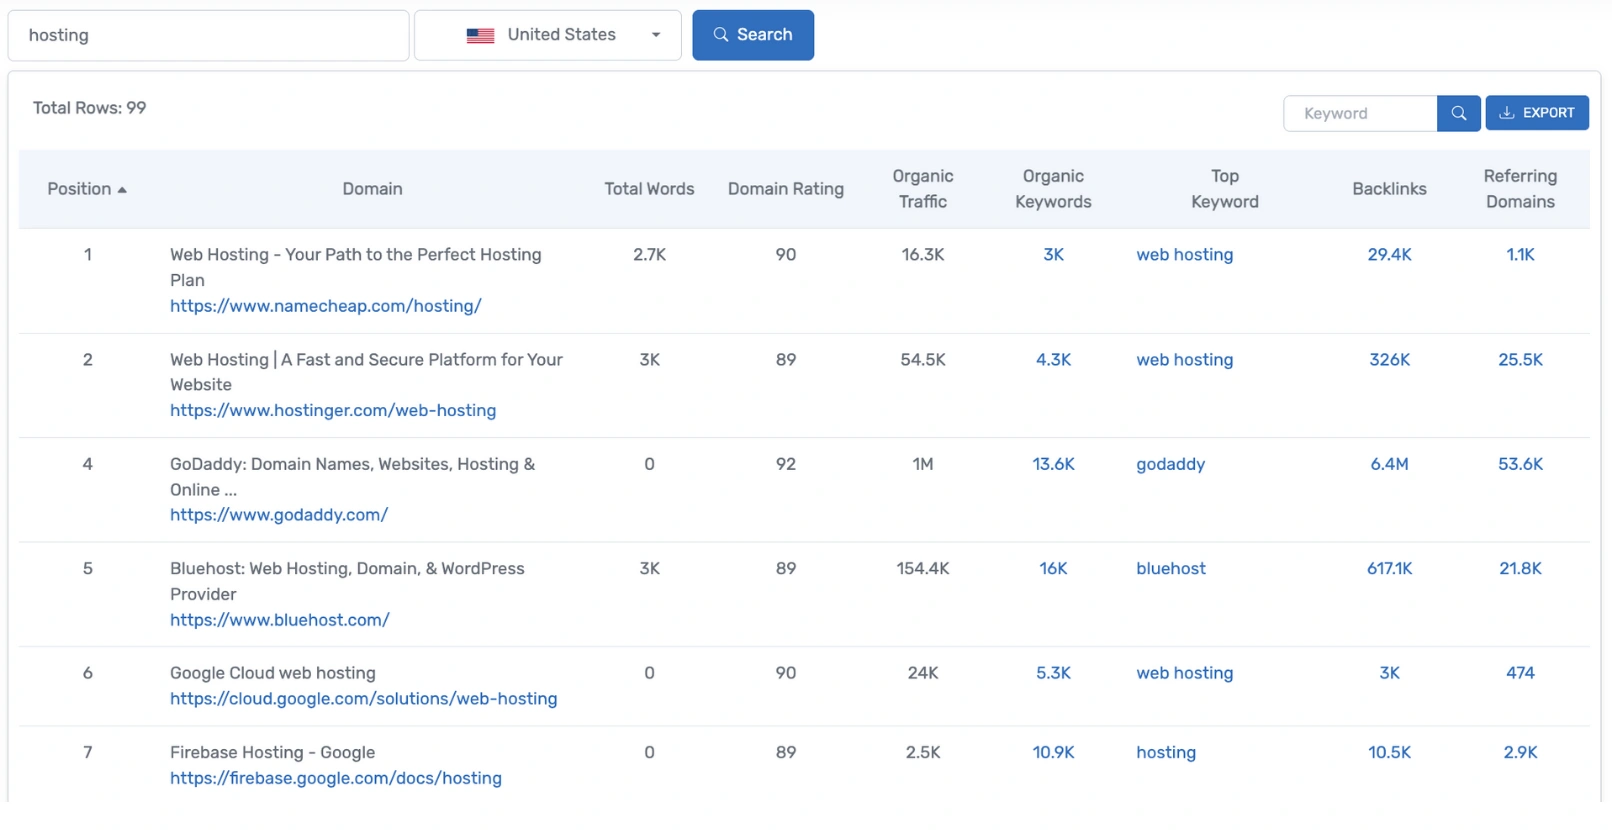Click the Domain Rating column header
The height and width of the screenshot is (830, 1612).
coord(786,189)
